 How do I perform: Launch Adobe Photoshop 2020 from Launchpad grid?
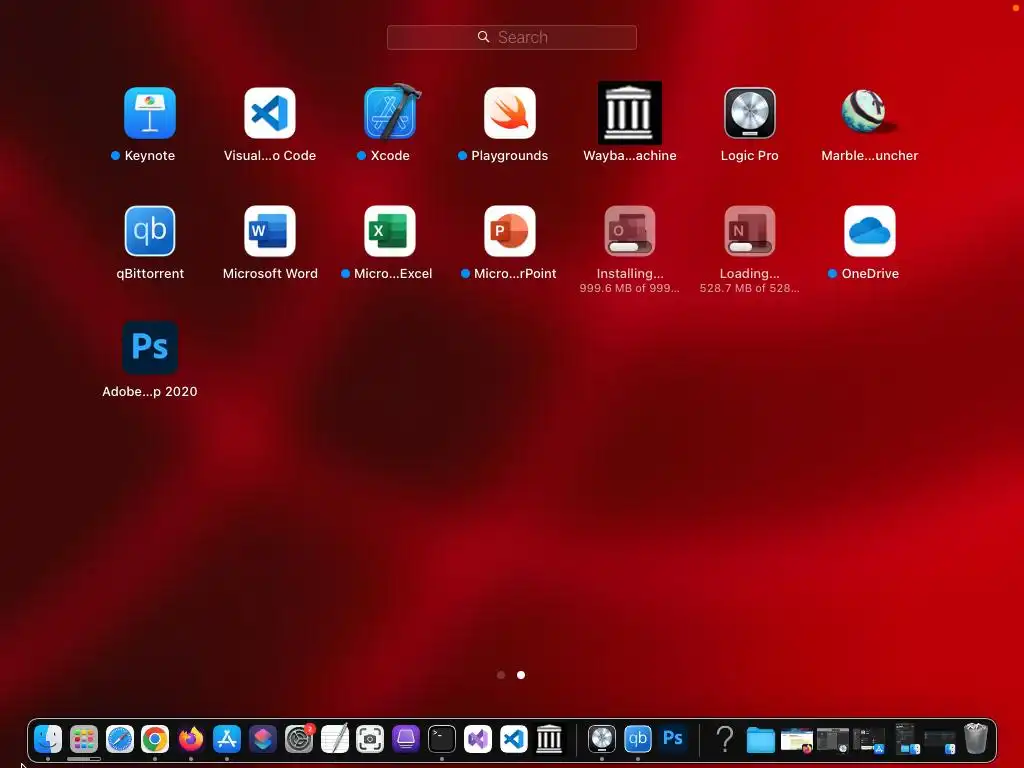point(150,347)
